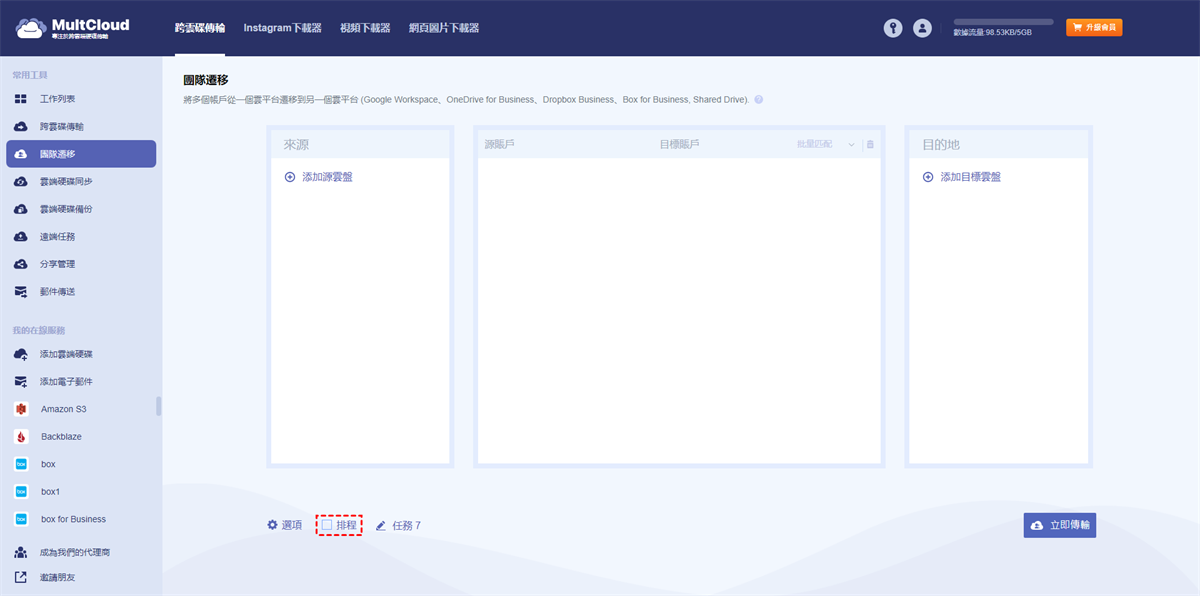The image size is (1200, 596).
Task: Select 團隊遷移 in the sidebar
Action: (81, 154)
